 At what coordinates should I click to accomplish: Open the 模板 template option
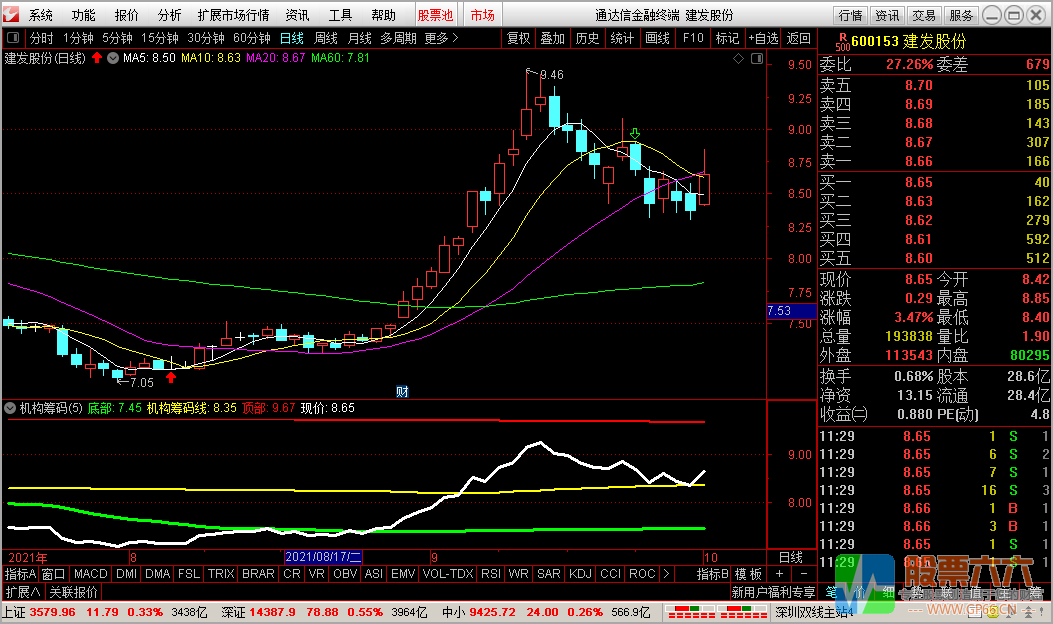point(748,574)
